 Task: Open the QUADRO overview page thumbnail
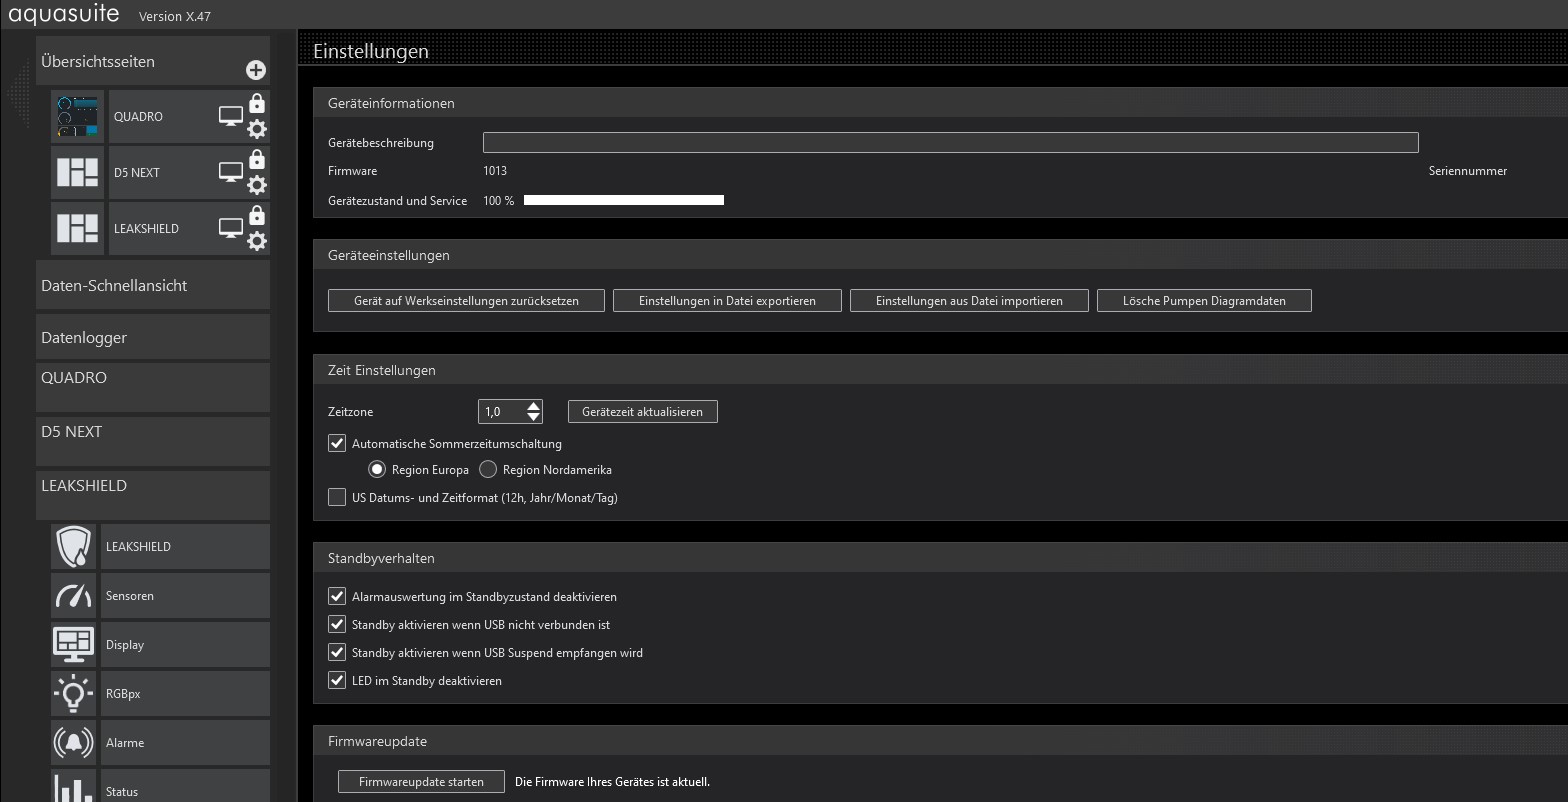click(78, 117)
